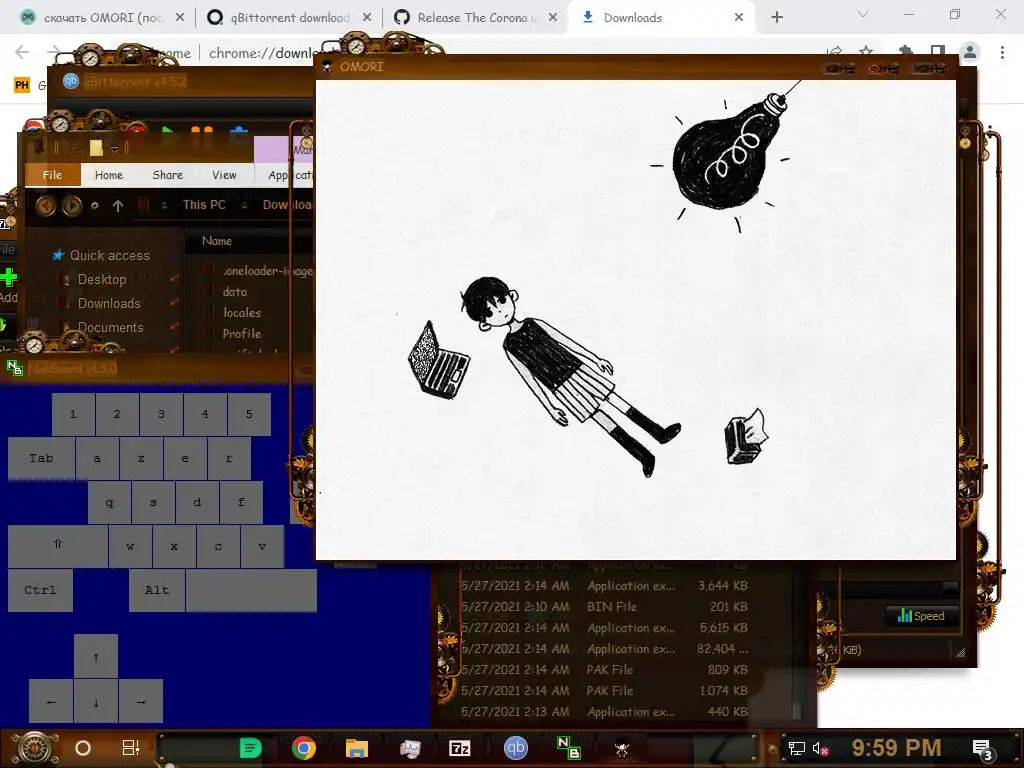The image size is (1024, 768).
Task: Click the Alt key in NohBoard
Action: pos(157,590)
